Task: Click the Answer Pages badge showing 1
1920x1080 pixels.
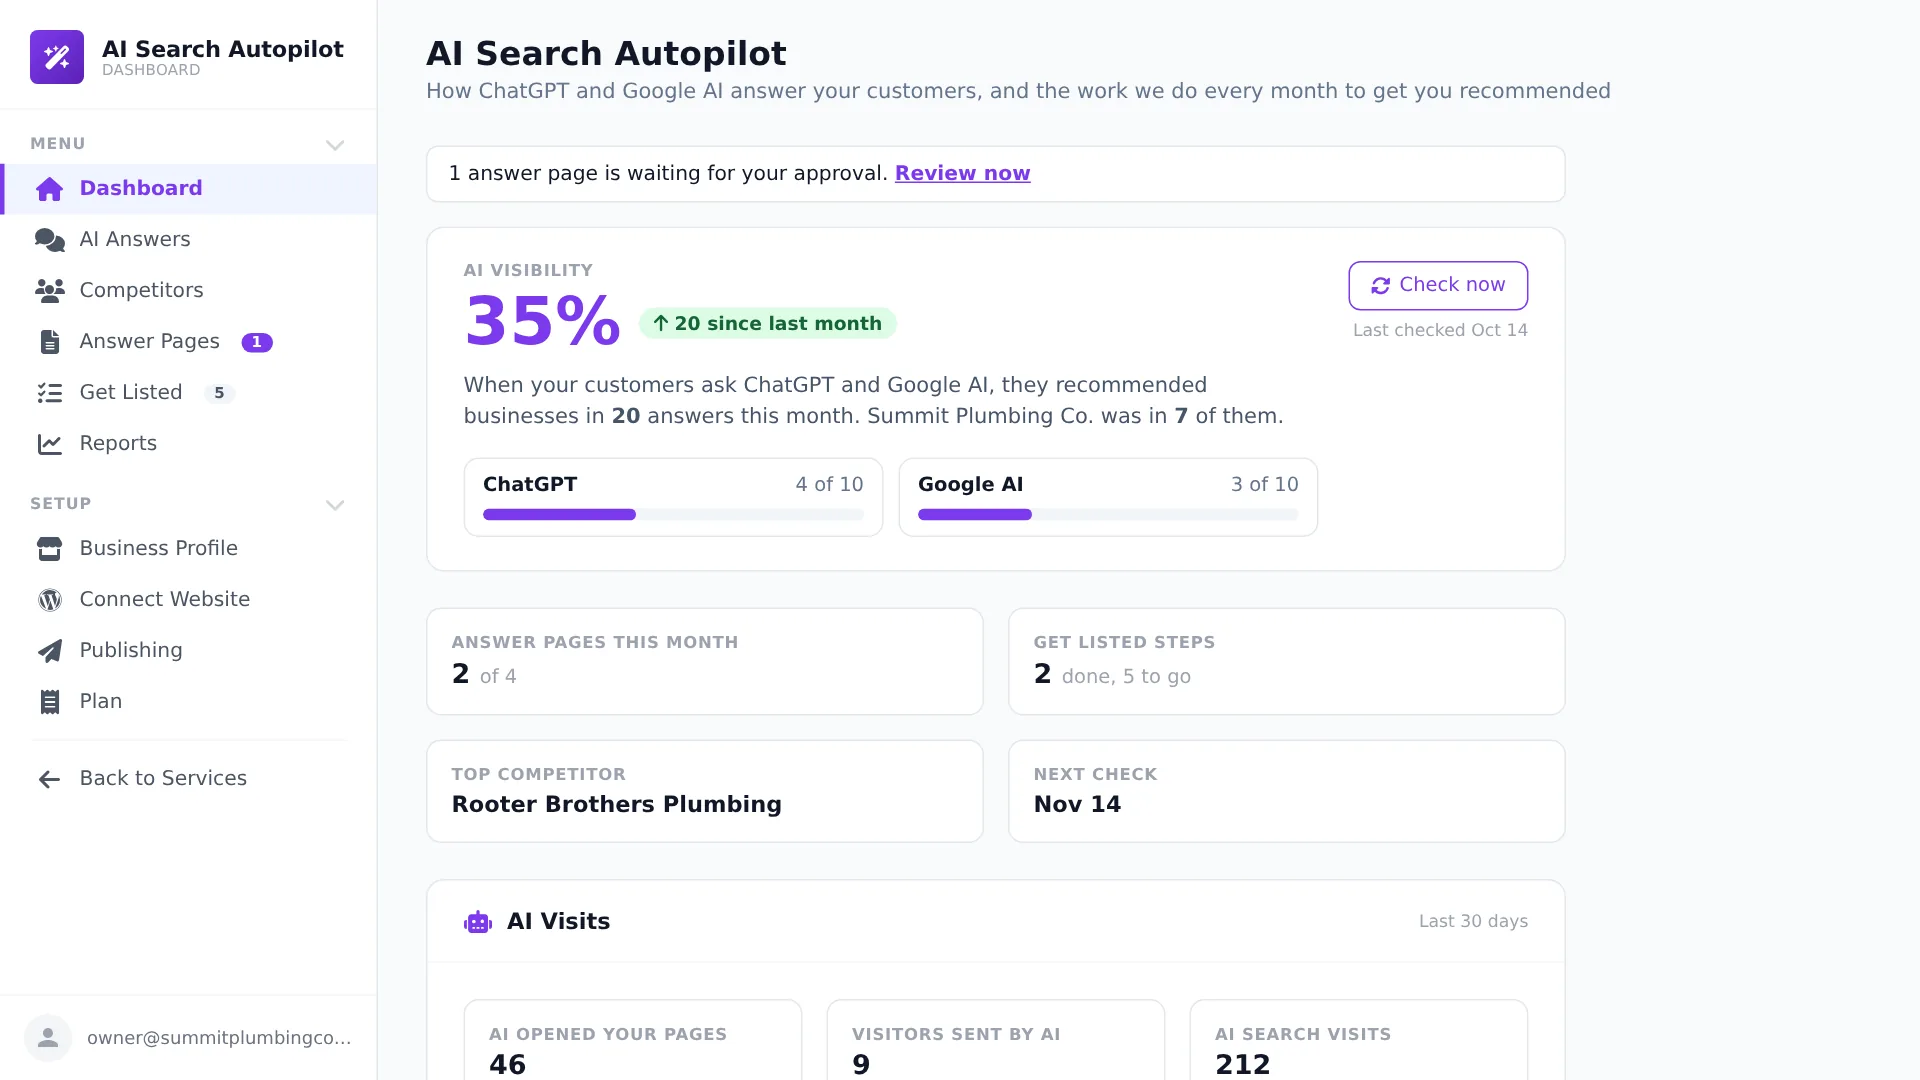Action: pyautogui.click(x=257, y=342)
